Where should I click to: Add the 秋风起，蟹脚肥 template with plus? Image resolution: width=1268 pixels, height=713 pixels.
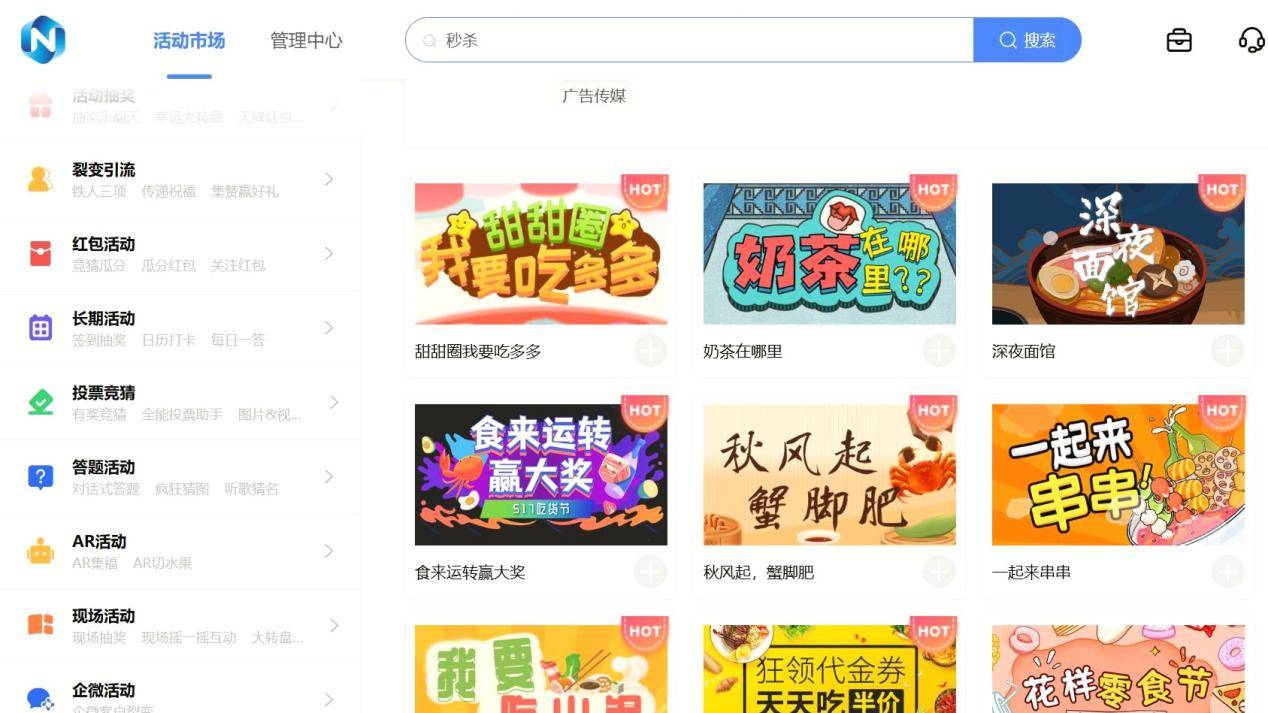coord(939,572)
